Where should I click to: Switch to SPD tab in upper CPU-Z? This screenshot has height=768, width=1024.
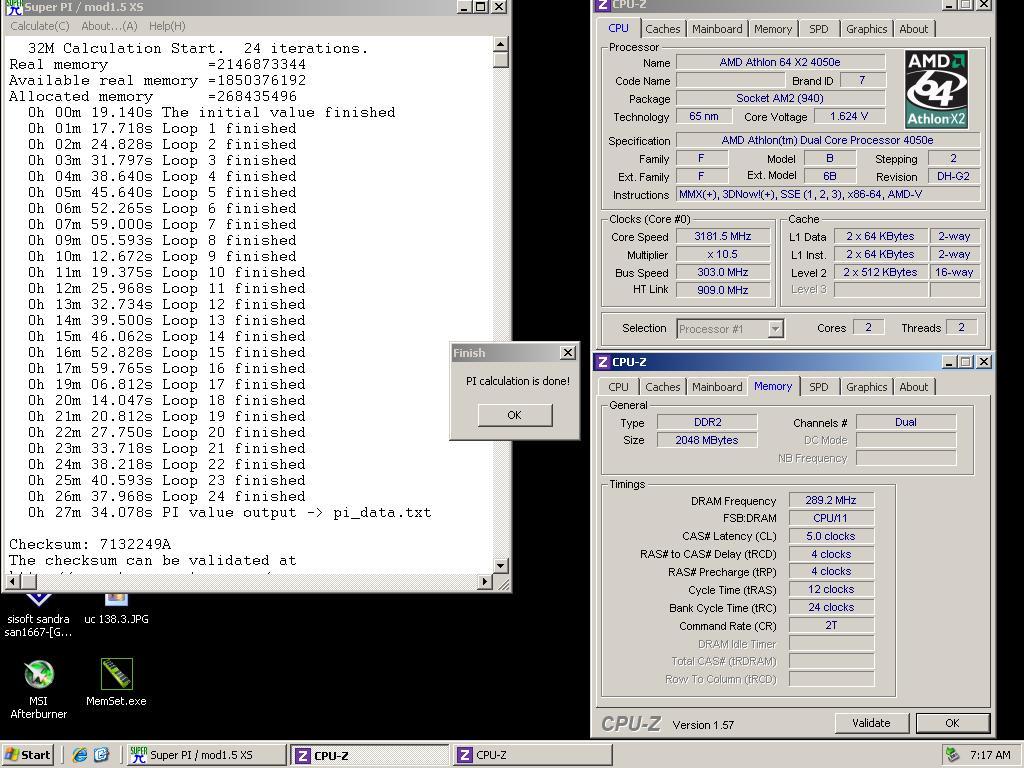tap(818, 29)
